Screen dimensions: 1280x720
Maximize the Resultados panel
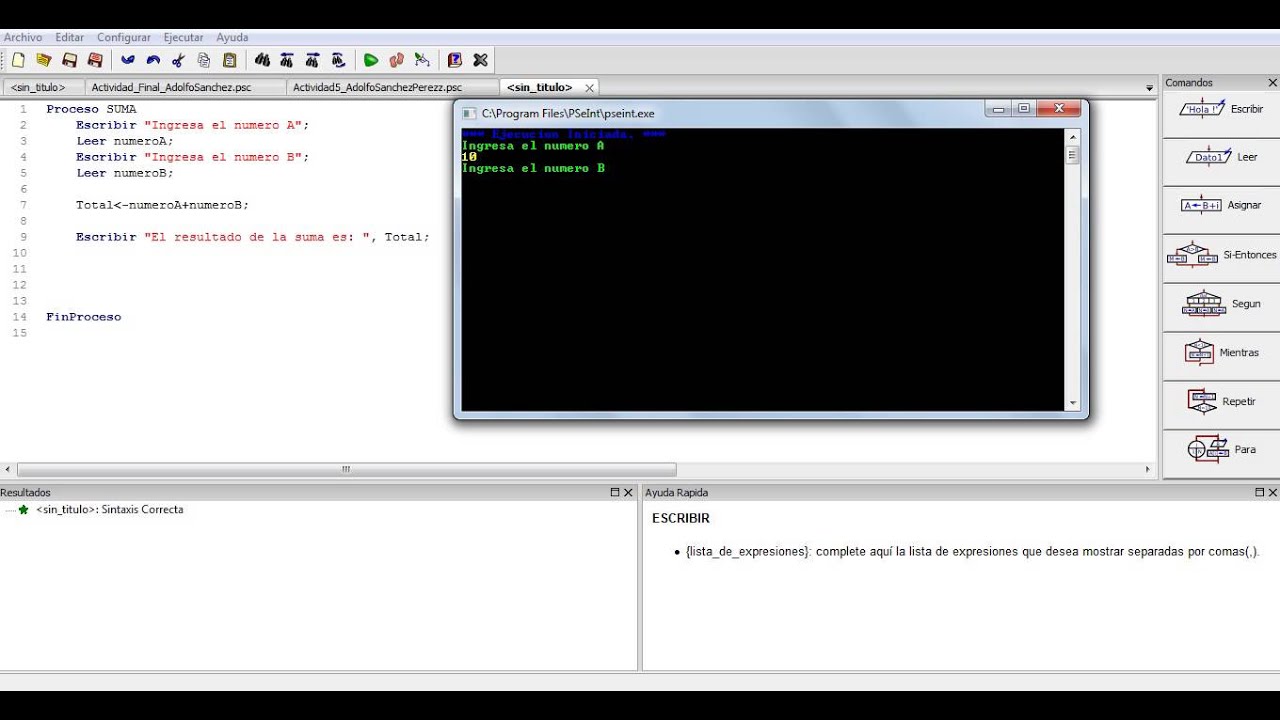615,493
